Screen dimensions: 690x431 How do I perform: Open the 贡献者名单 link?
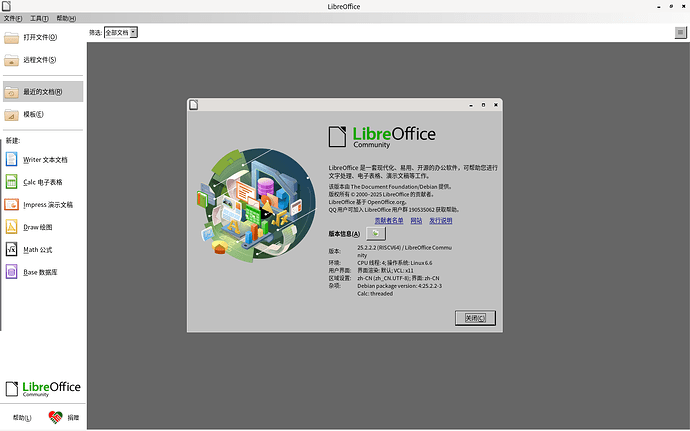tap(389, 221)
